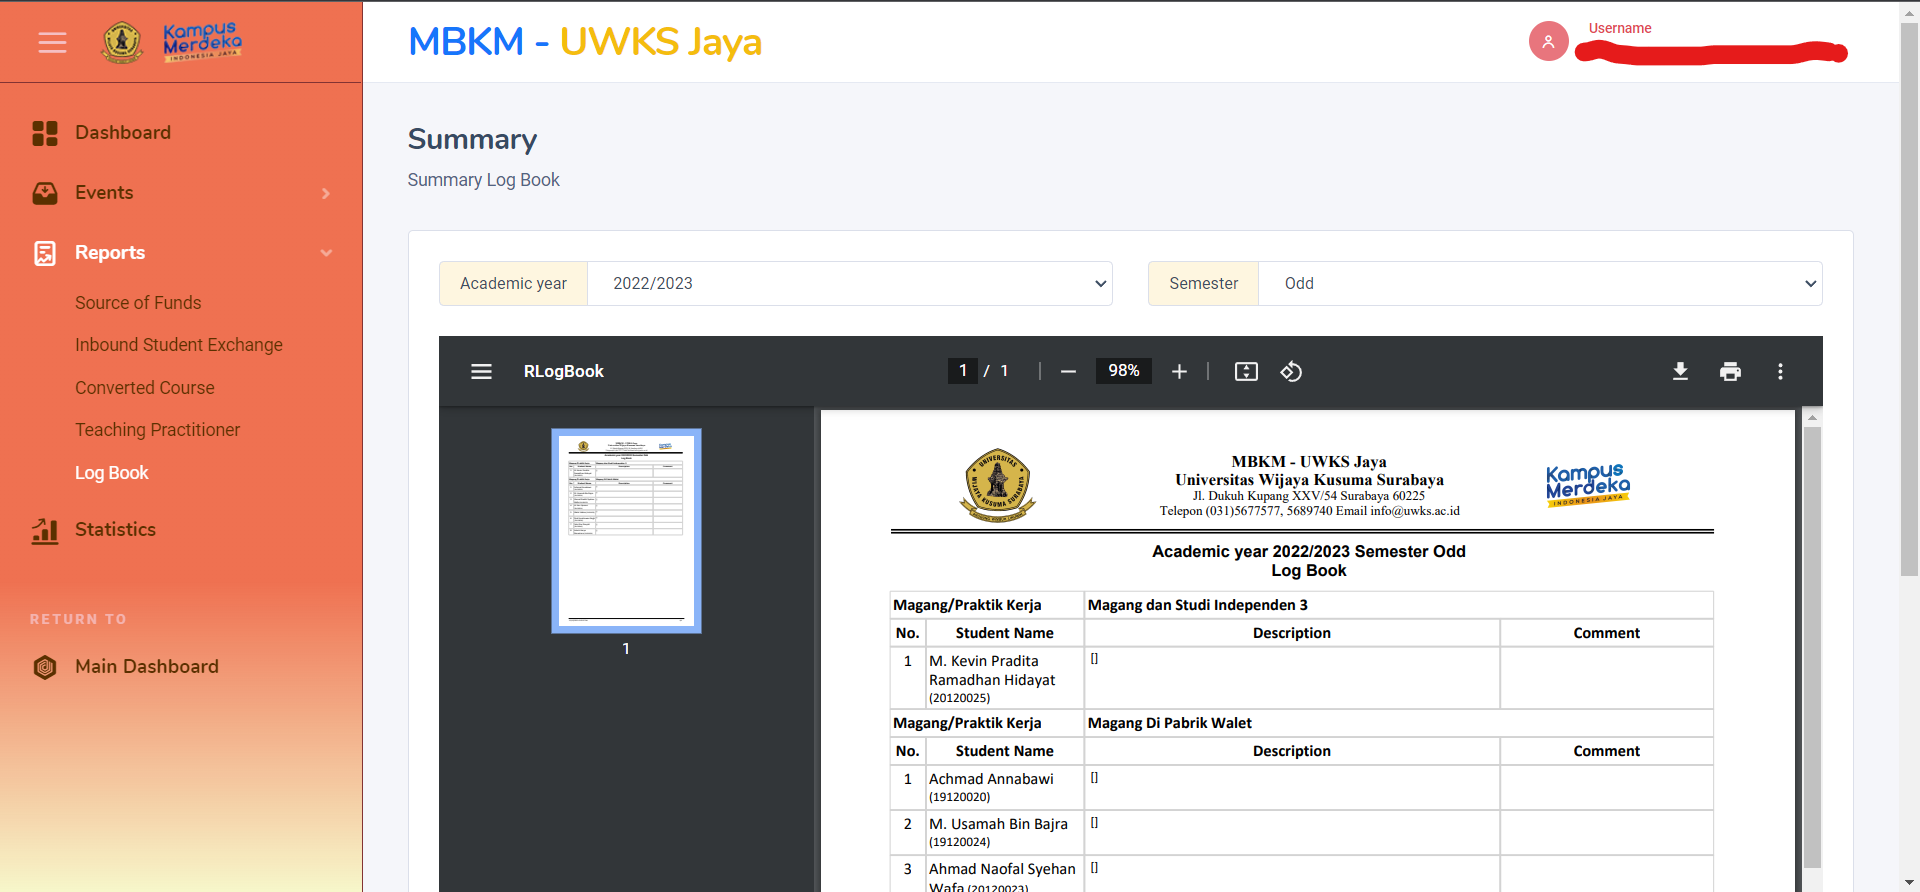1920x892 pixels.
Task: Open Statistics from the sidebar
Action: 115,529
